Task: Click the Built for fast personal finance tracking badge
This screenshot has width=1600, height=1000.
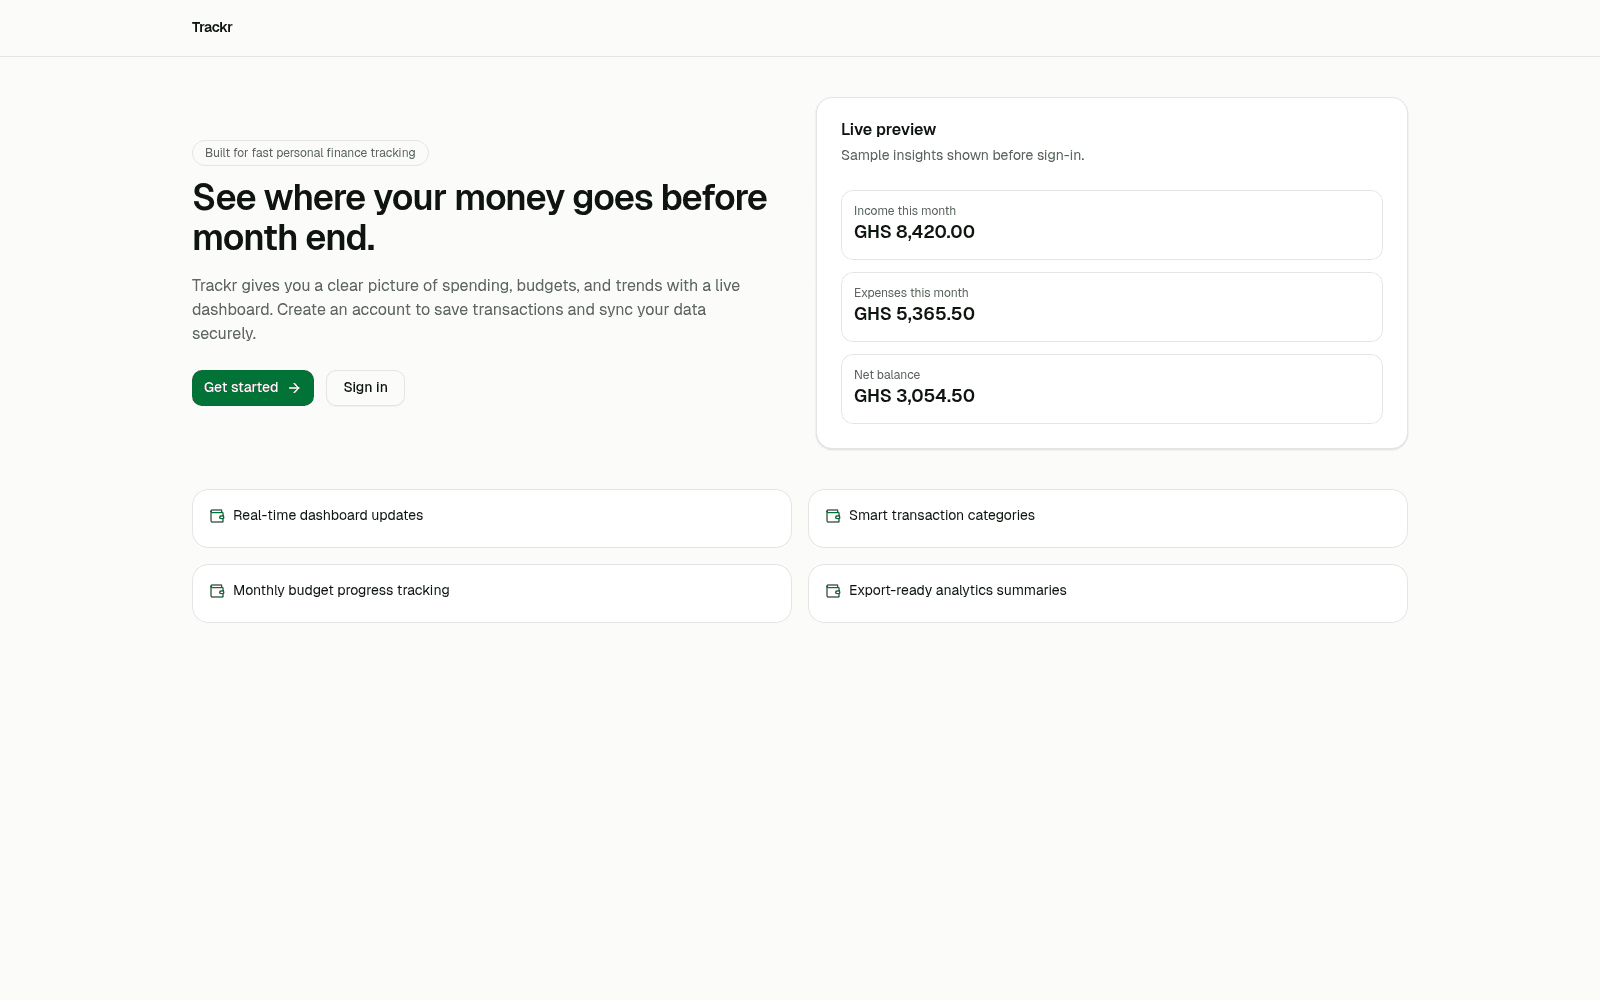Action: click(310, 153)
